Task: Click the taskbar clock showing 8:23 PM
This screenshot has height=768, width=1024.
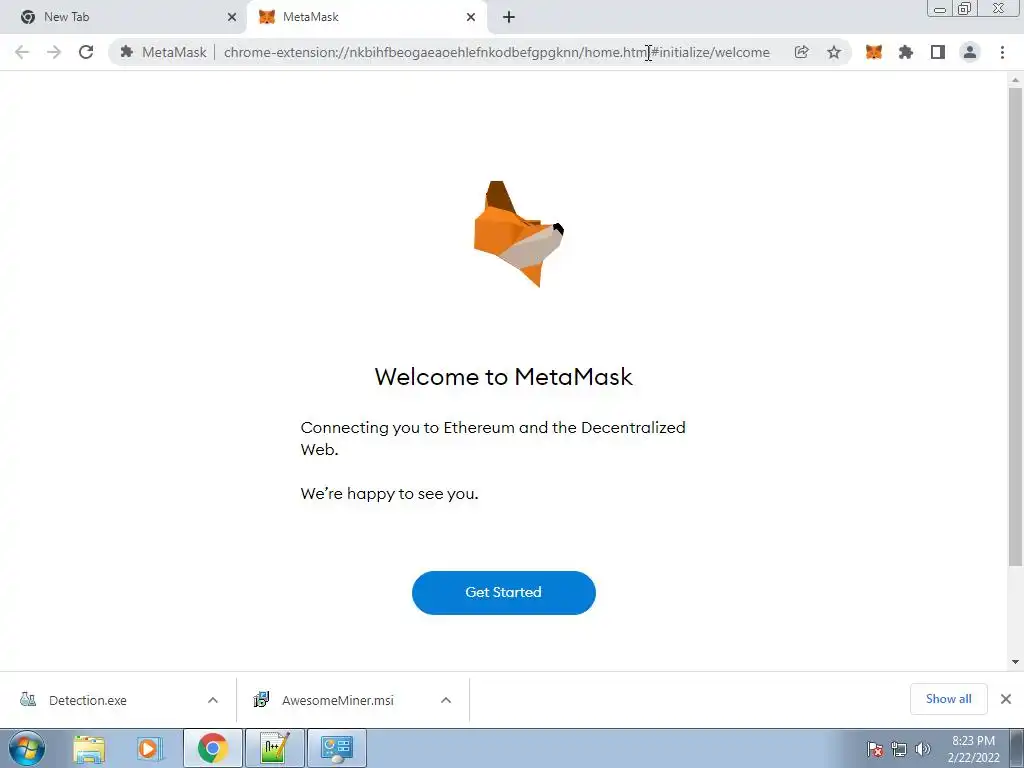Action: coord(973,749)
